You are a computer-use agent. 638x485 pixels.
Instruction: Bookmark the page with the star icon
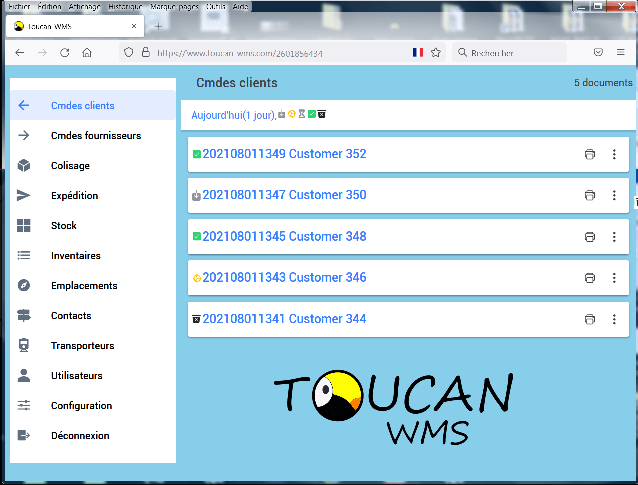click(436, 52)
